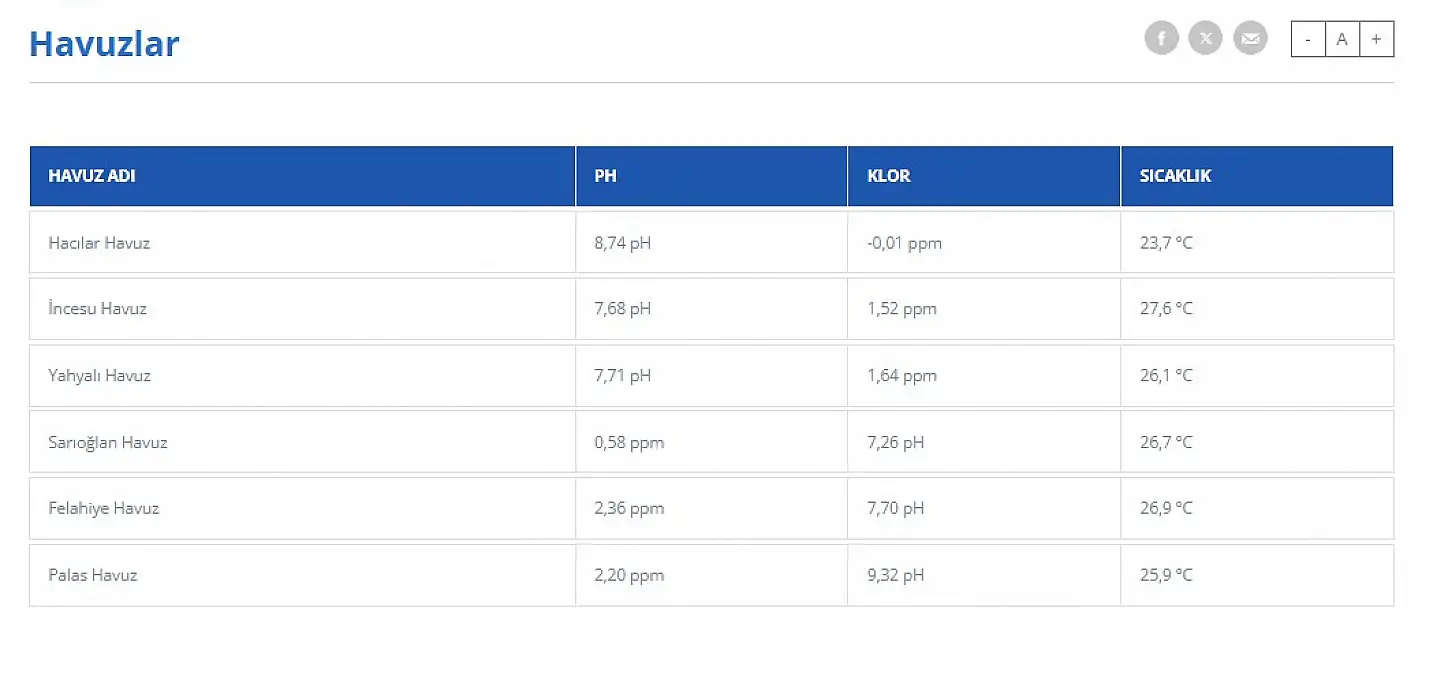
Task: Click the email envelope share icon
Action: pyautogui.click(x=1250, y=39)
